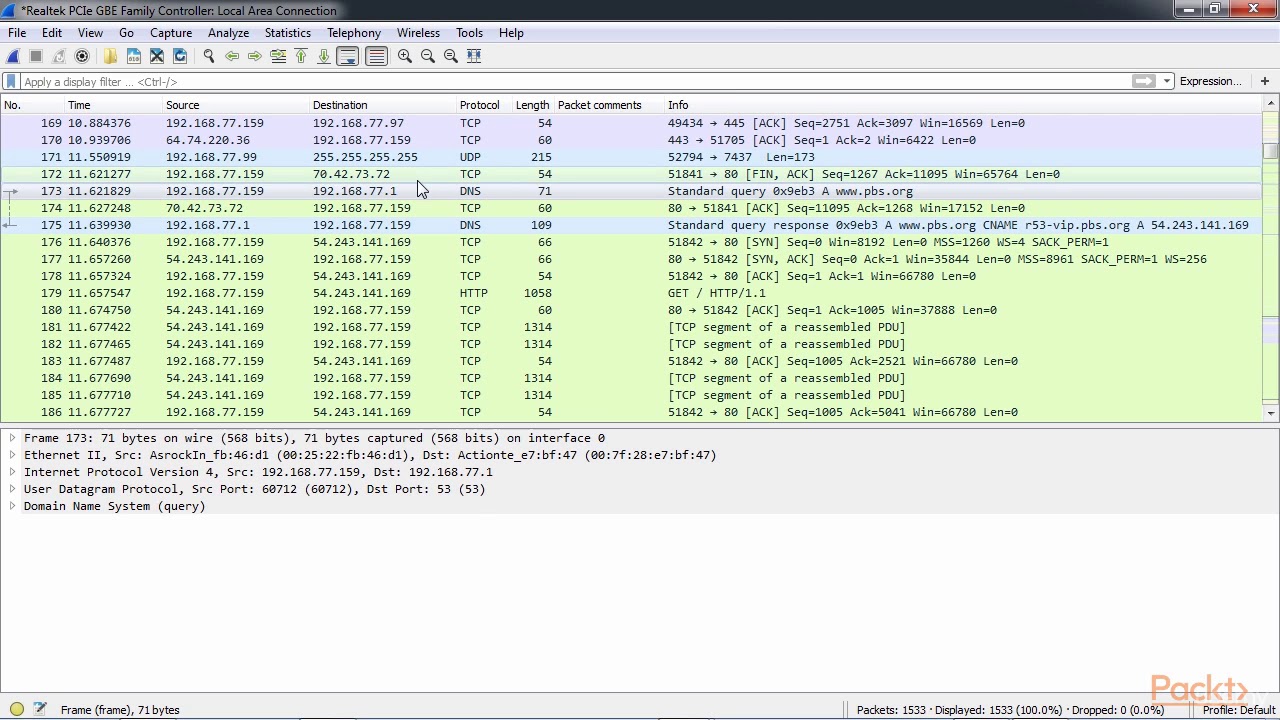Open the Tools menu

tap(469, 33)
